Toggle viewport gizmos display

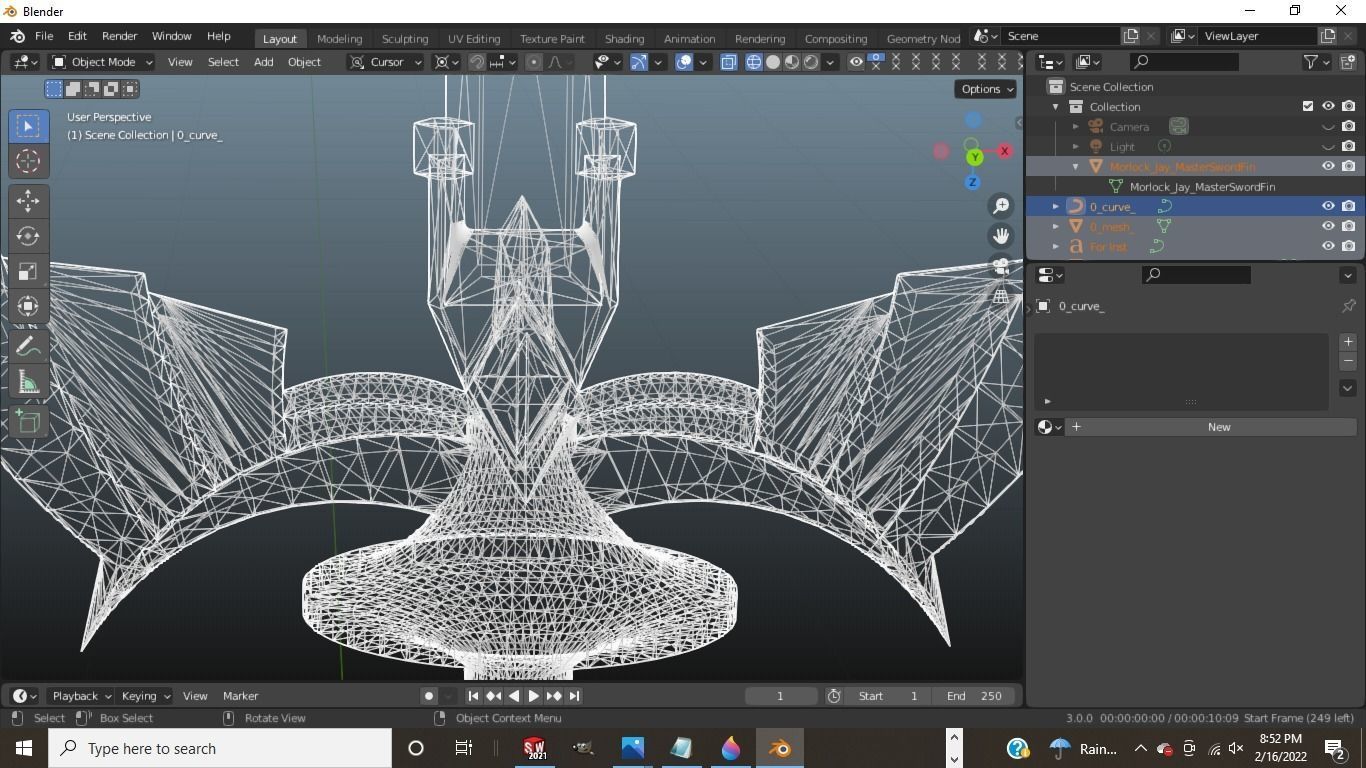pyautogui.click(x=639, y=62)
